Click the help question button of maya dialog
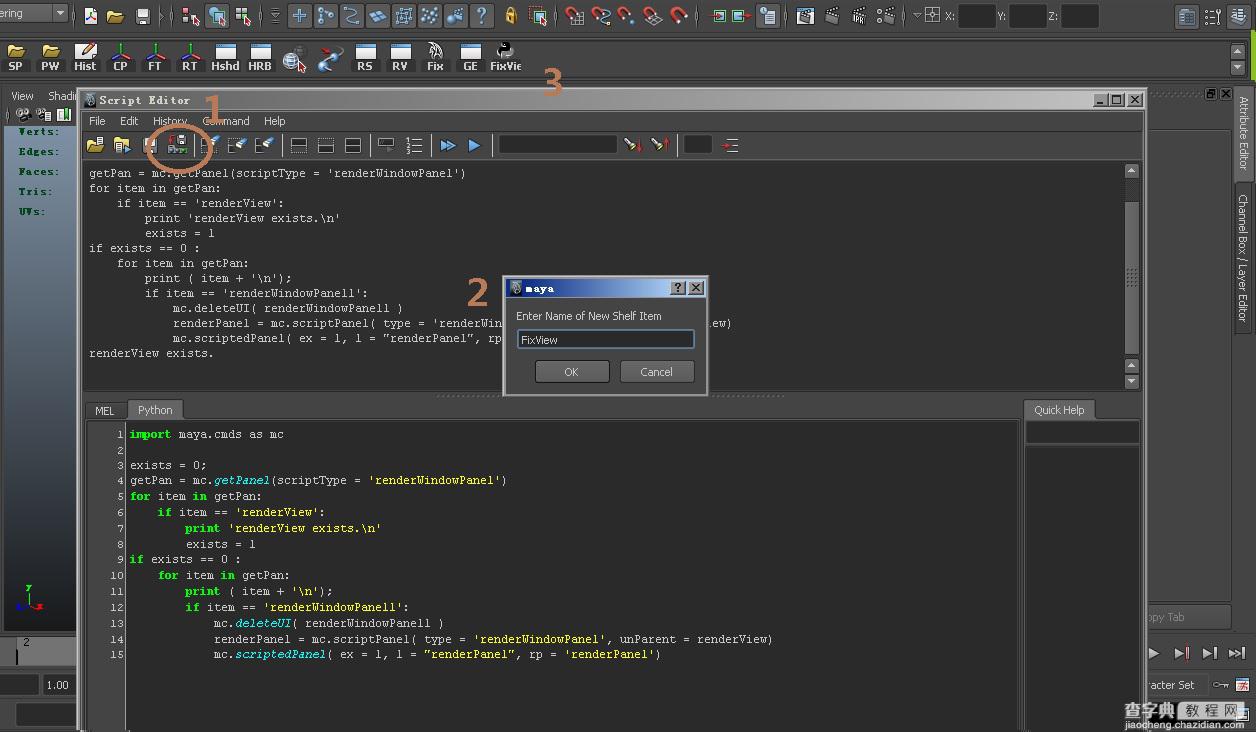Viewport: 1256px width, 732px height. [x=678, y=288]
